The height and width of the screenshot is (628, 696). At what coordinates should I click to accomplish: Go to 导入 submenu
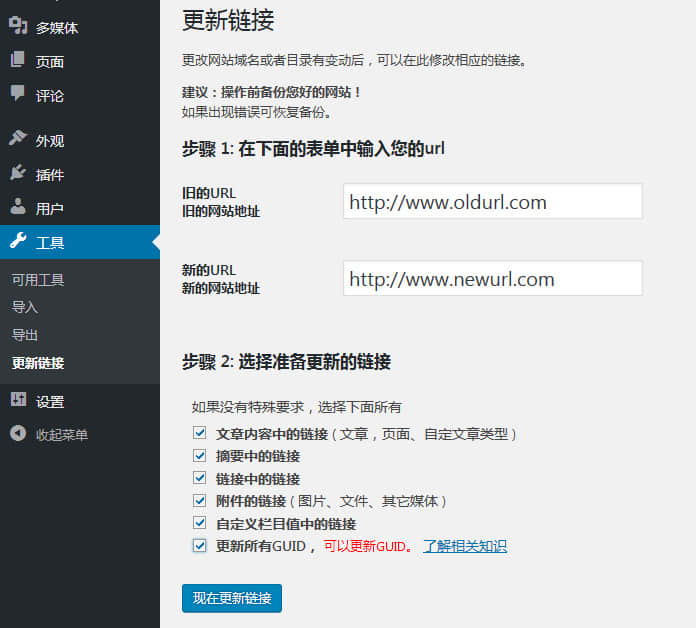(25, 307)
